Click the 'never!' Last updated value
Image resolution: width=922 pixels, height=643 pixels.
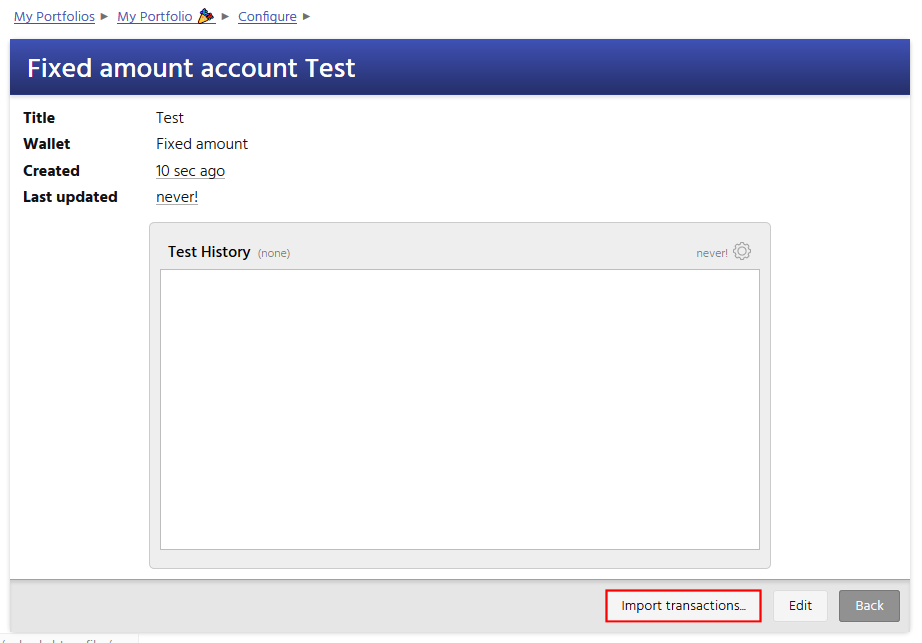tap(177, 197)
